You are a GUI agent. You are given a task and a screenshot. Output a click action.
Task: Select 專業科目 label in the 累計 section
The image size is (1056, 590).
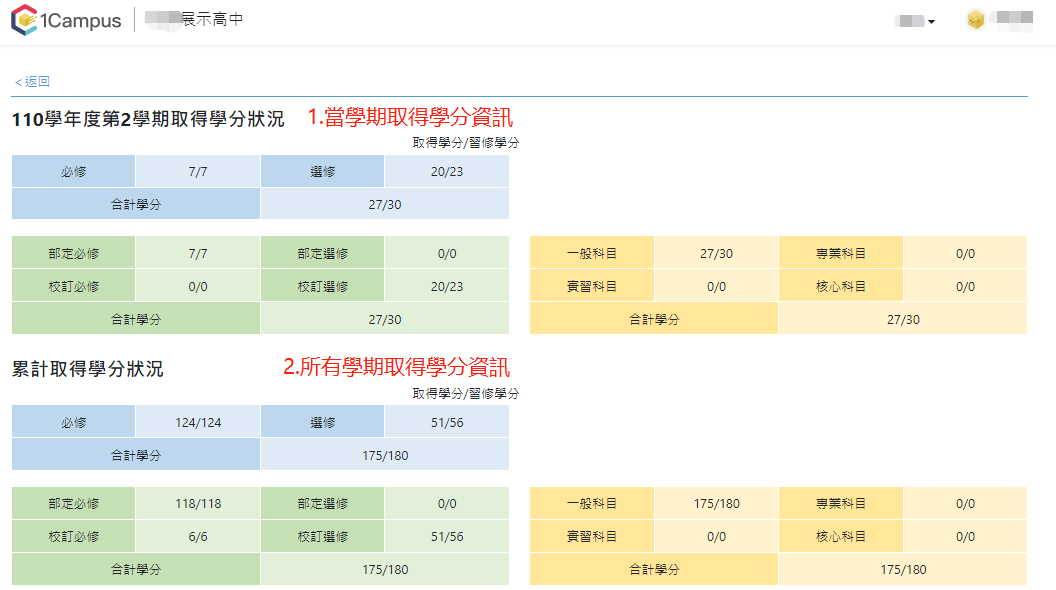point(840,504)
